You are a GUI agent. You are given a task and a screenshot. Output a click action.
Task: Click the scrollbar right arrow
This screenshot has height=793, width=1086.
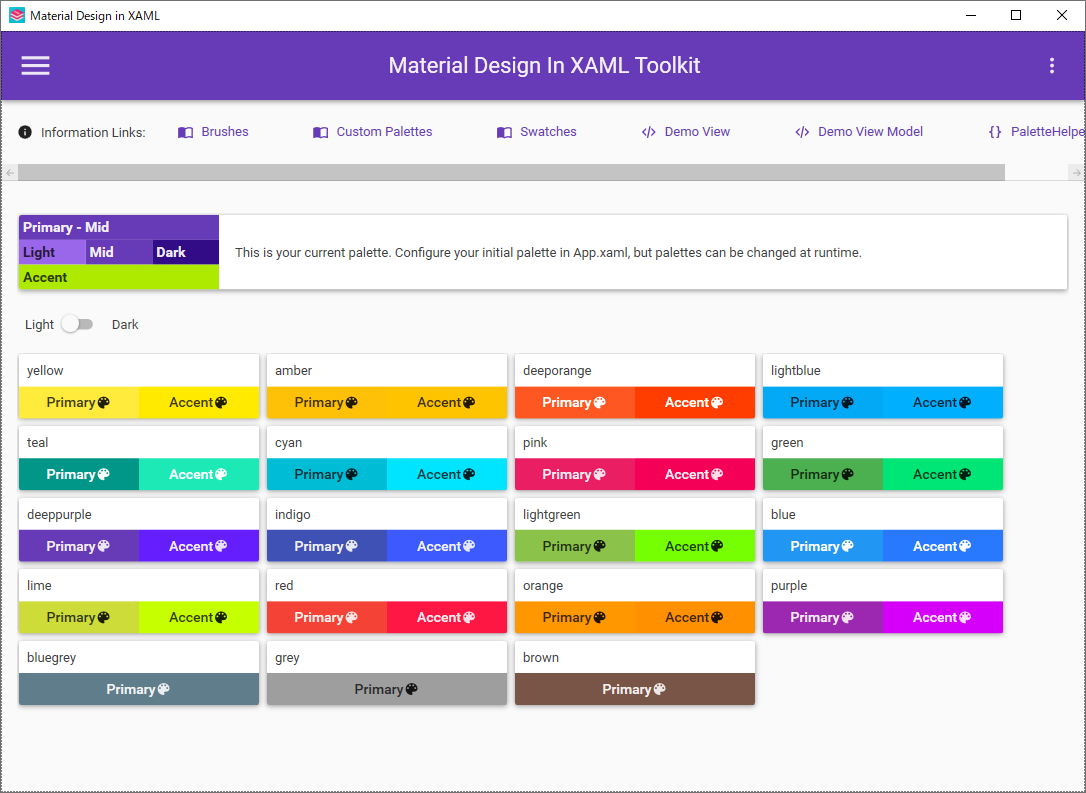click(x=1076, y=172)
